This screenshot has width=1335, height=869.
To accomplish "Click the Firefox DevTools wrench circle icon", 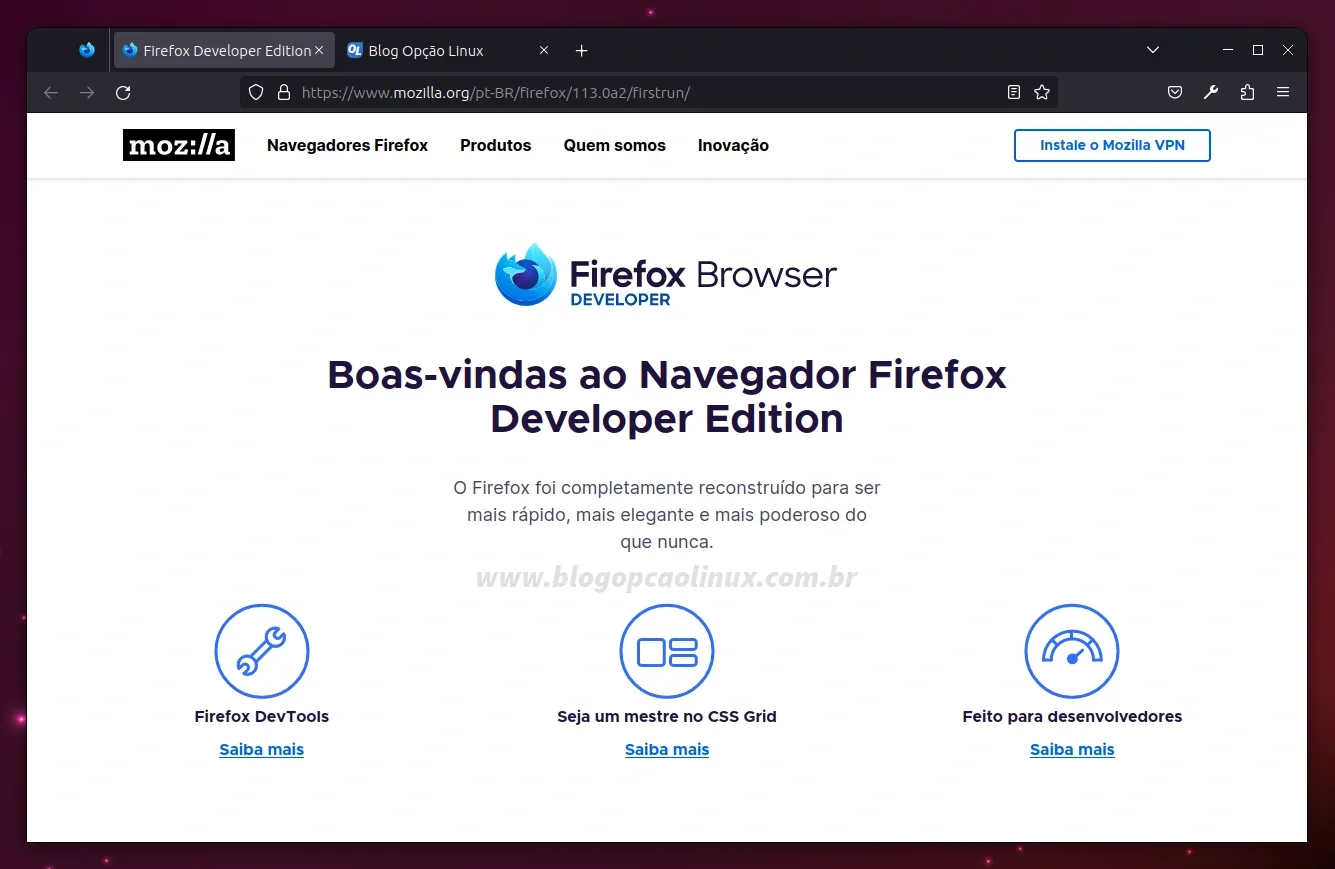I will (x=262, y=651).
